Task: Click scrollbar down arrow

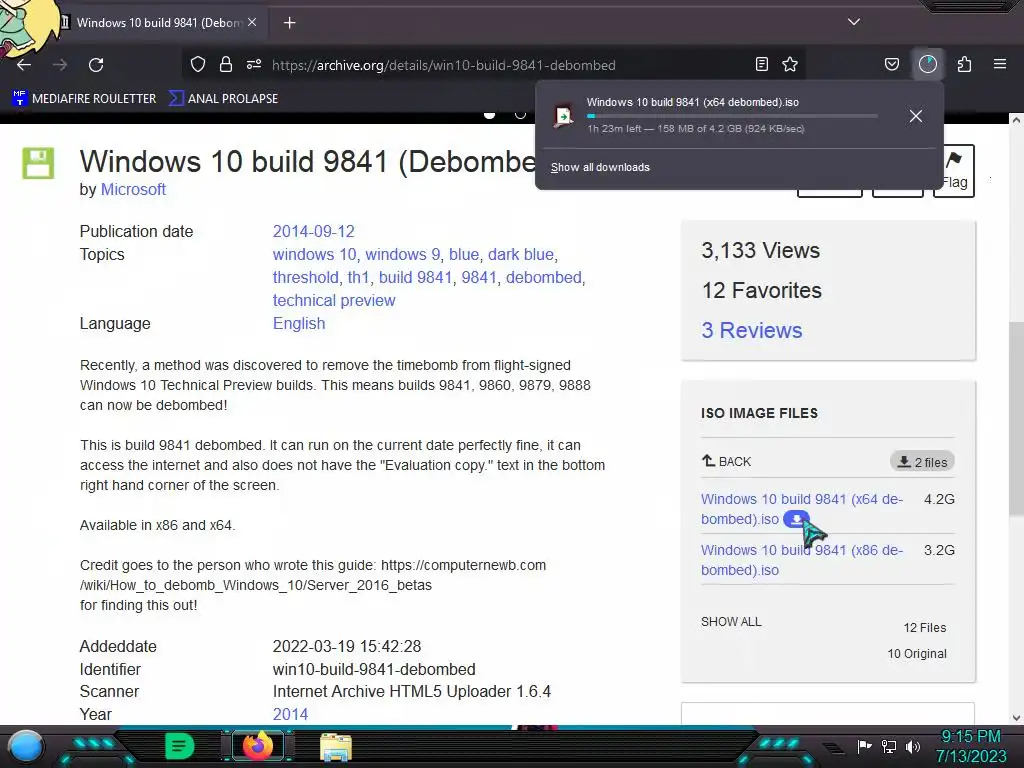Action: point(1016,718)
